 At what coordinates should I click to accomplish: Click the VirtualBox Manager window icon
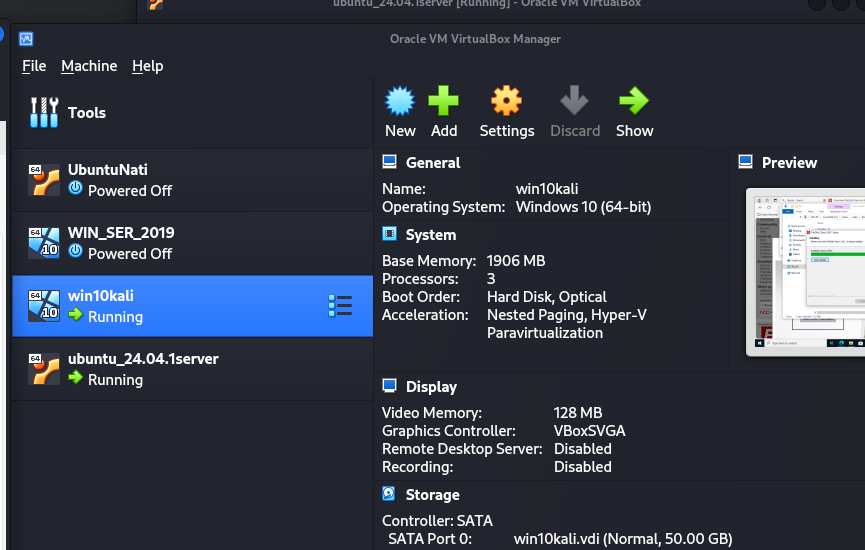26,39
